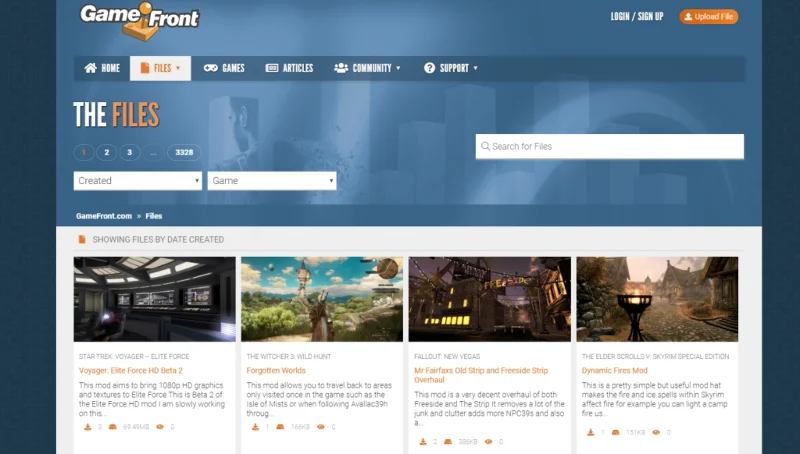800x454 pixels.
Task: Click the question mark Support icon
Action: pos(430,68)
